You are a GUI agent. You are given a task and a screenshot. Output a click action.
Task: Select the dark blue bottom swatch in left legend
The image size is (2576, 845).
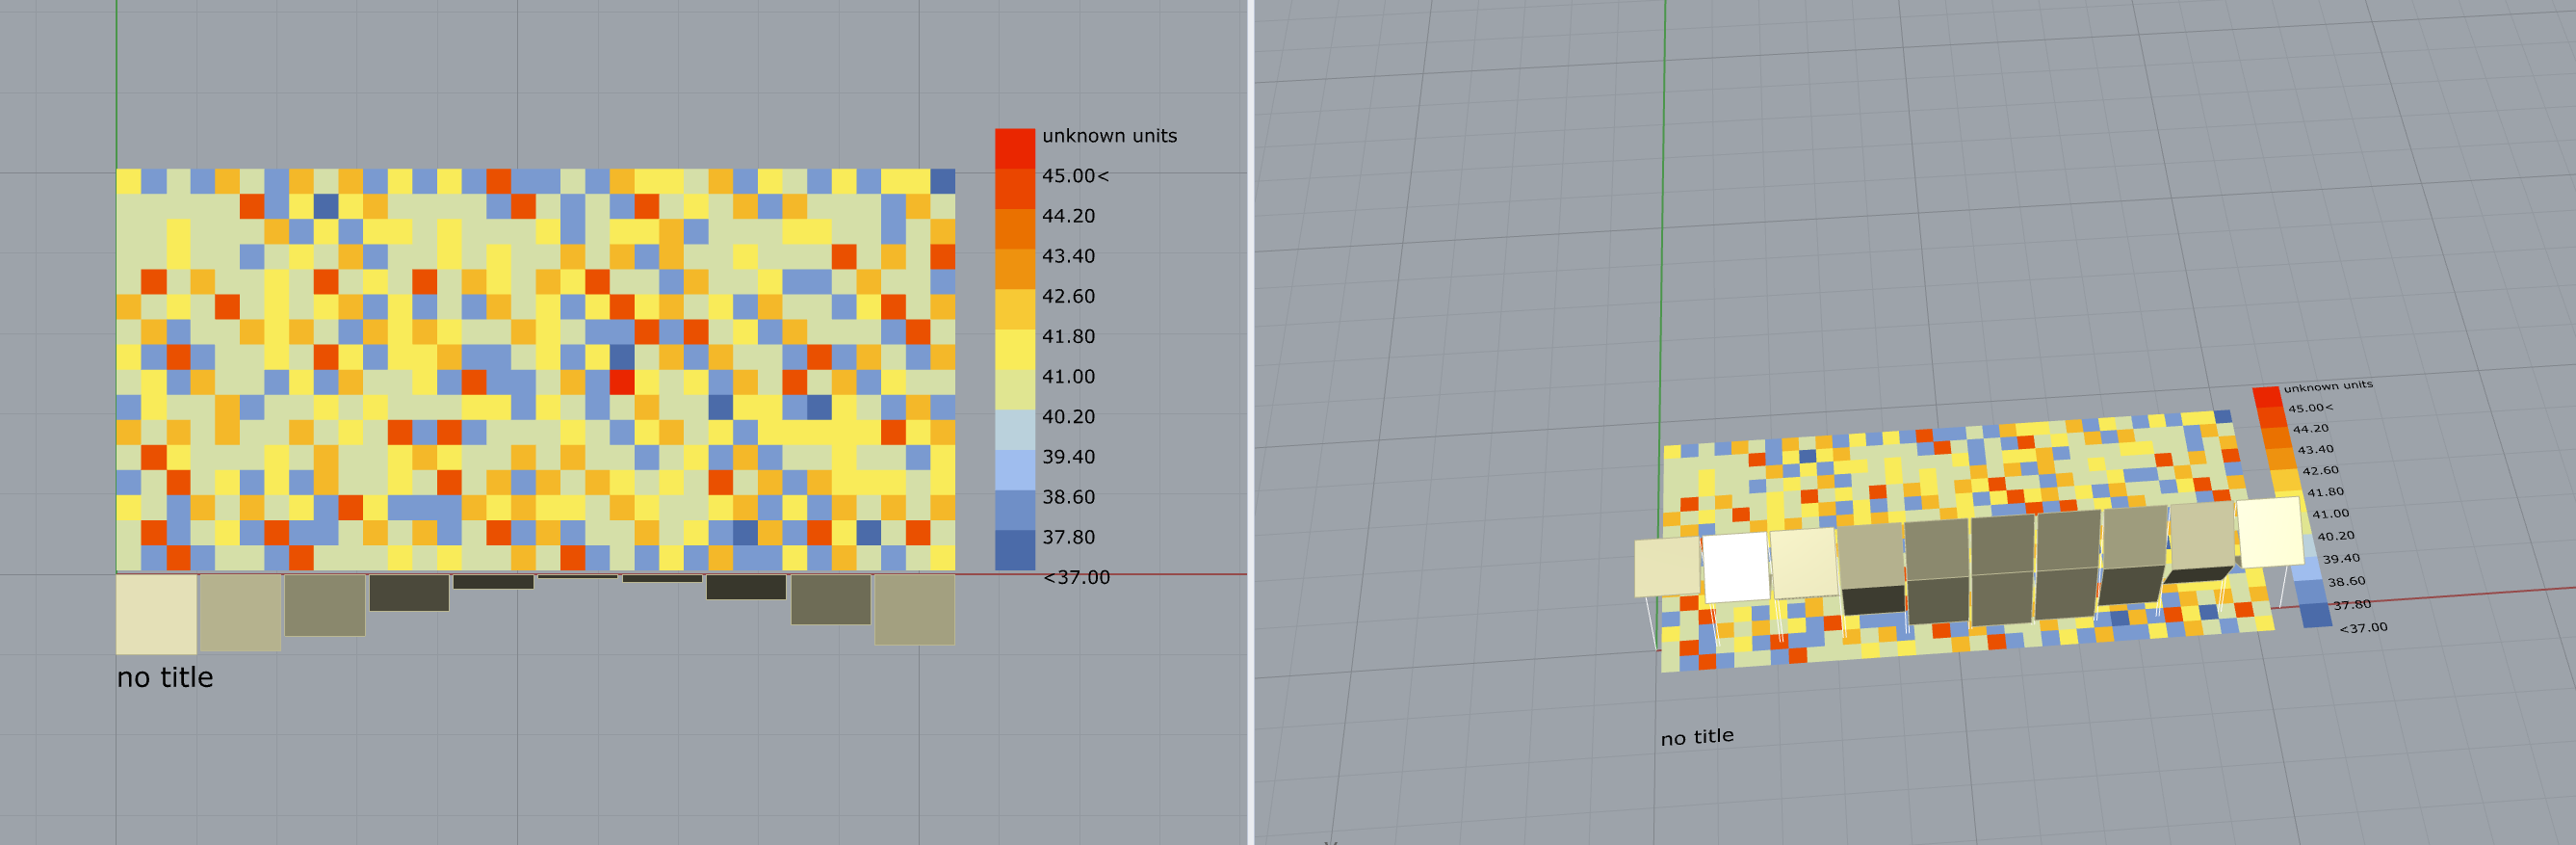[x=1014, y=550]
